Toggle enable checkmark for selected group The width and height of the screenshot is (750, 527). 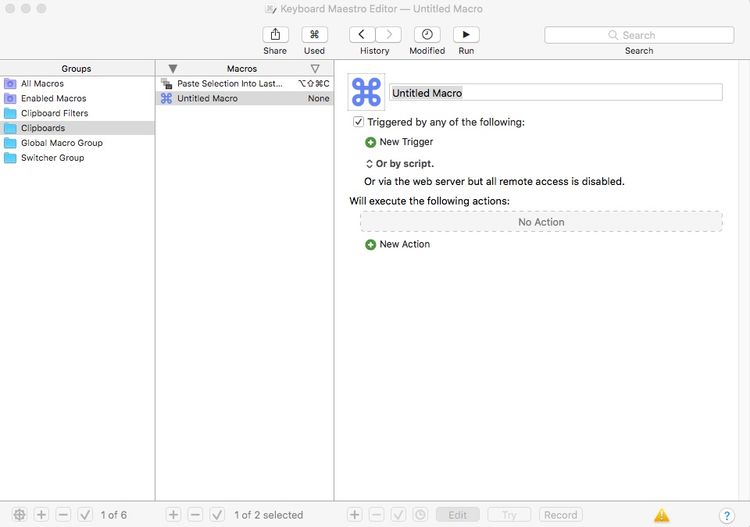[x=85, y=515]
